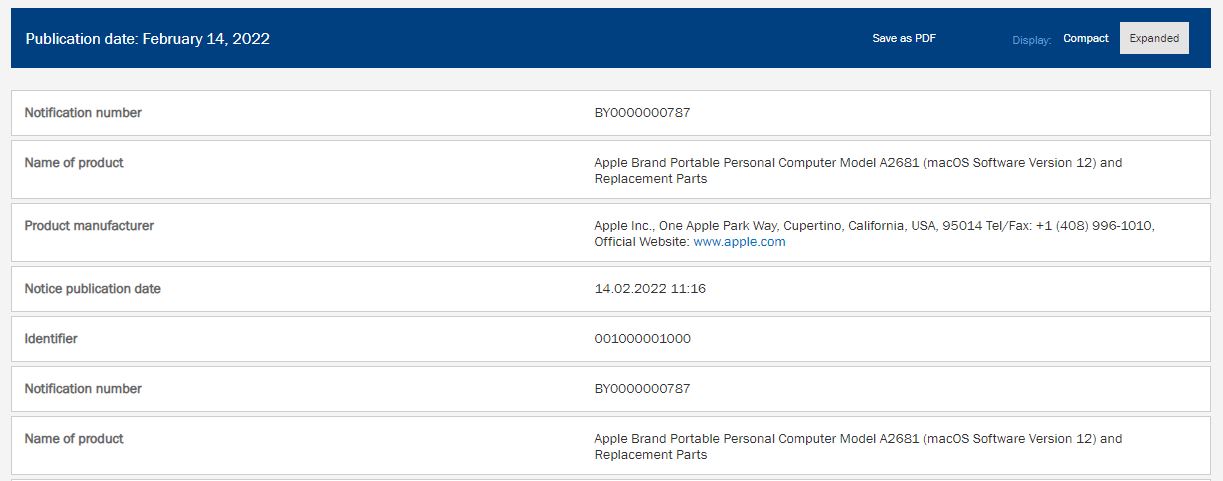The height and width of the screenshot is (481, 1223).
Task: Click the first BY0000000787 notification value
Action: [642, 113]
